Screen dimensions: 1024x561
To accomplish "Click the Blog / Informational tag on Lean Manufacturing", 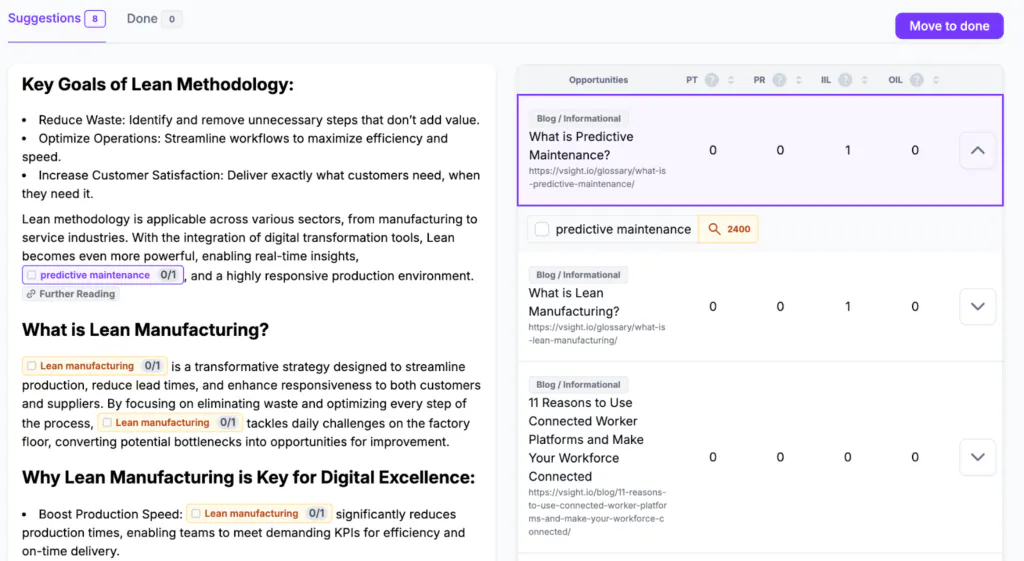I will click(578, 275).
